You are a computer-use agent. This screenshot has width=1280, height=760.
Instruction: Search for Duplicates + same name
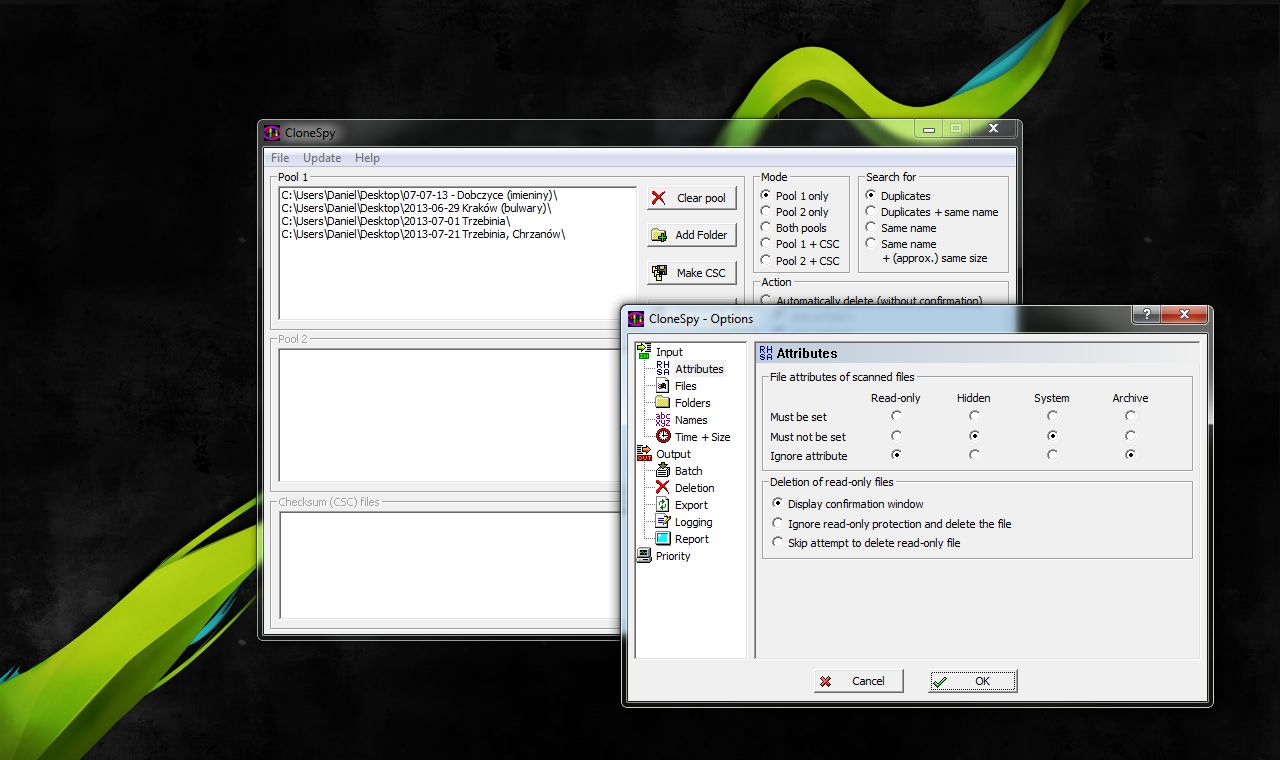[x=932, y=212]
